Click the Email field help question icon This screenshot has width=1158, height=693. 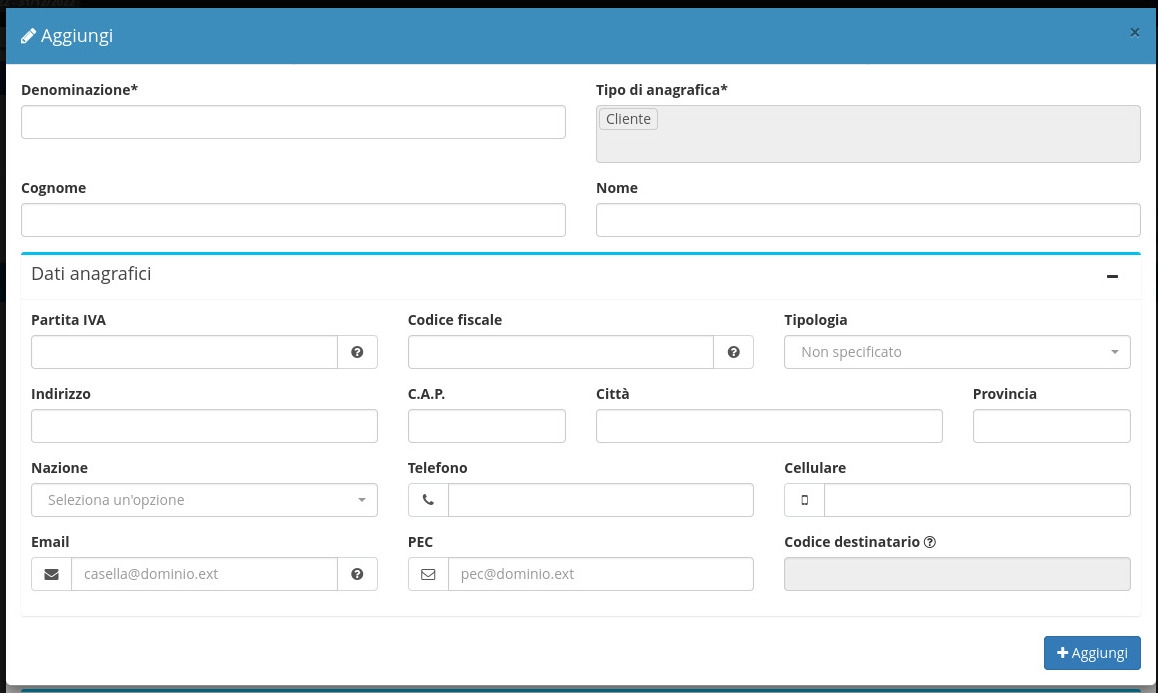click(357, 574)
